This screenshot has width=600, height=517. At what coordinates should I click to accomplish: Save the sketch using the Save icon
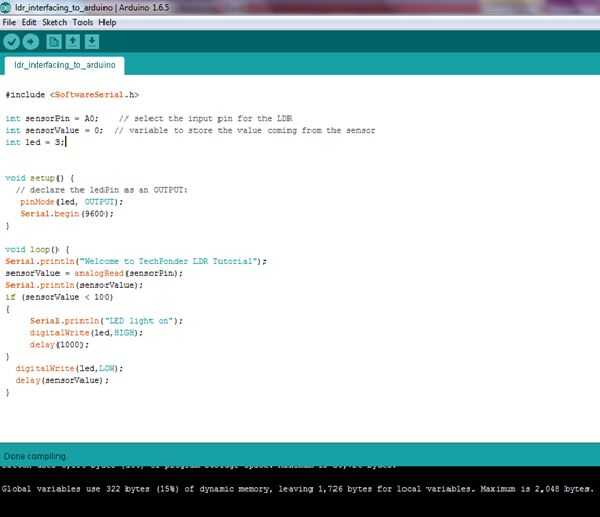(92, 42)
